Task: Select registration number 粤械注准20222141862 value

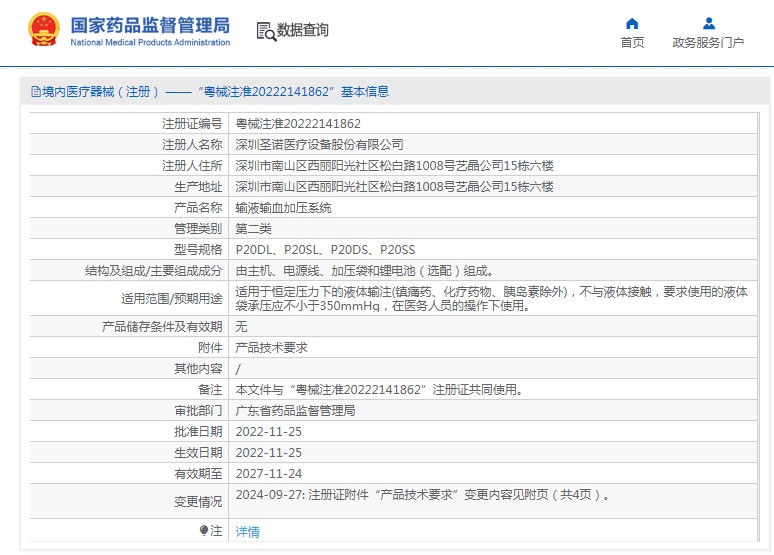Action: pos(298,123)
